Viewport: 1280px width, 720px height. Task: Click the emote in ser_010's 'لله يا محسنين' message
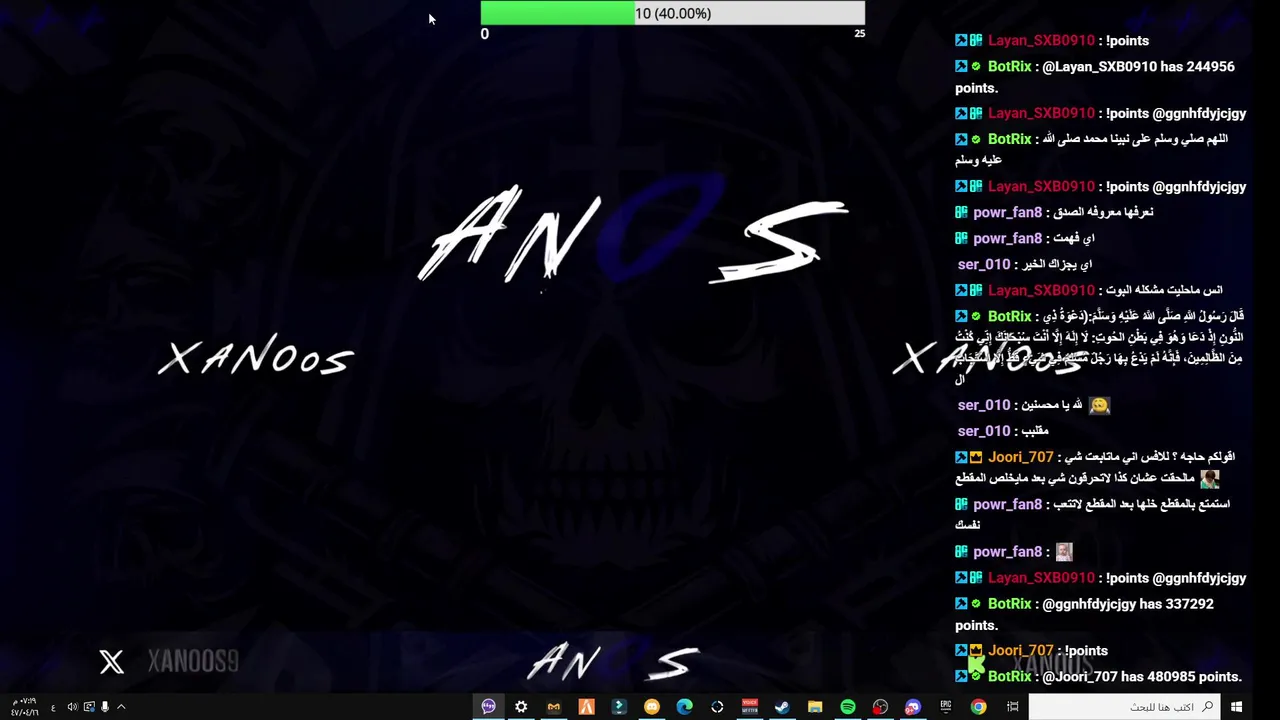[x=1100, y=405]
